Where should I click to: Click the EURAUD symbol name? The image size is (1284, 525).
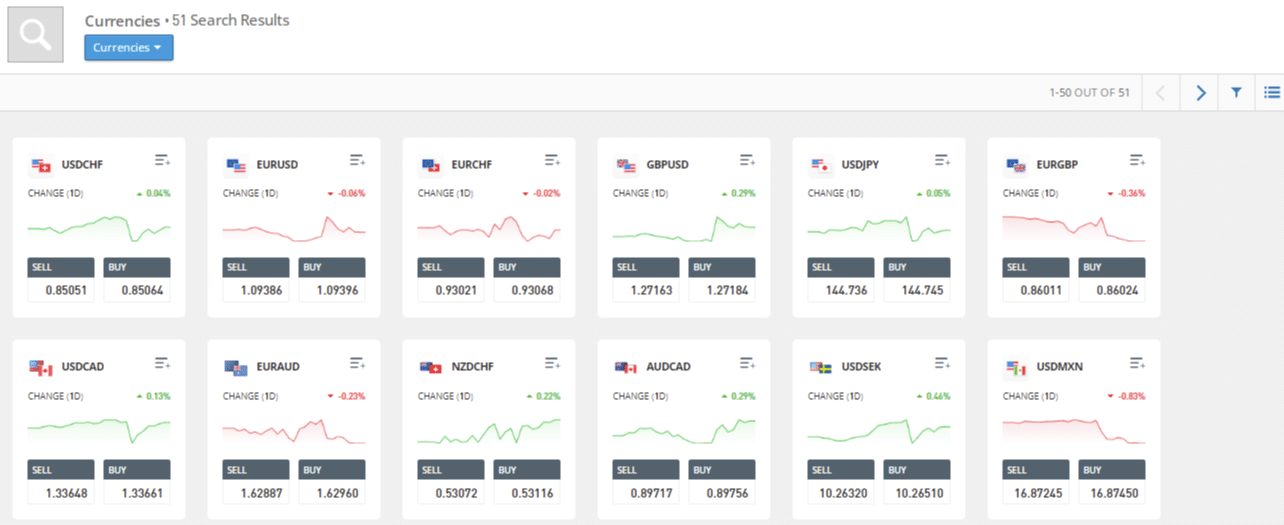coord(278,367)
